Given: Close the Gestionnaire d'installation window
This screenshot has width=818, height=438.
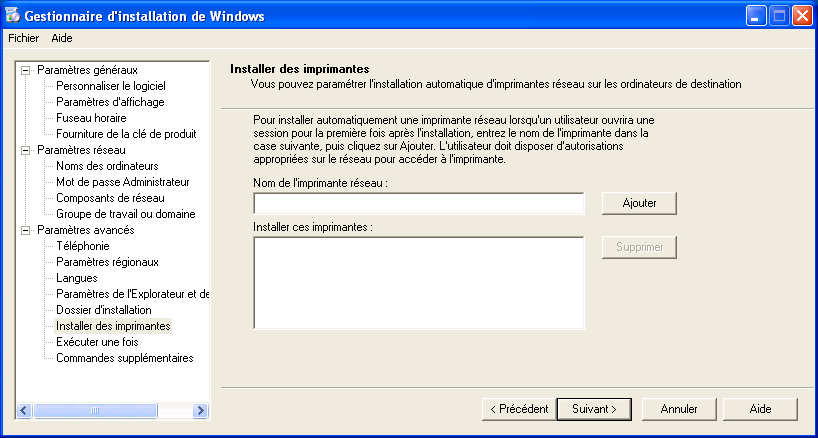Looking at the screenshot, I should [x=802, y=16].
